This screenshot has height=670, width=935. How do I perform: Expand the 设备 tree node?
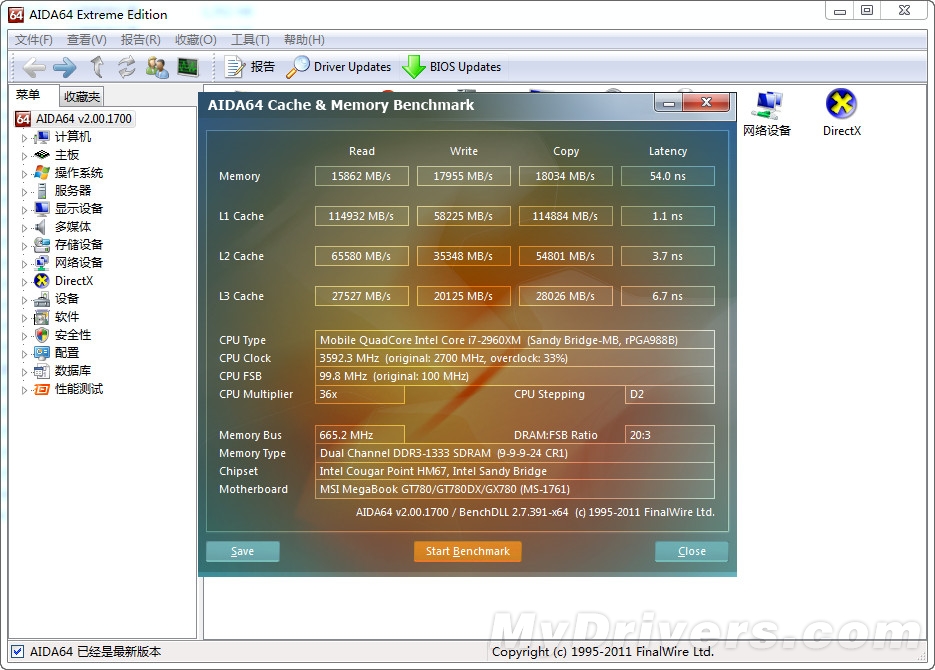pos(24,300)
